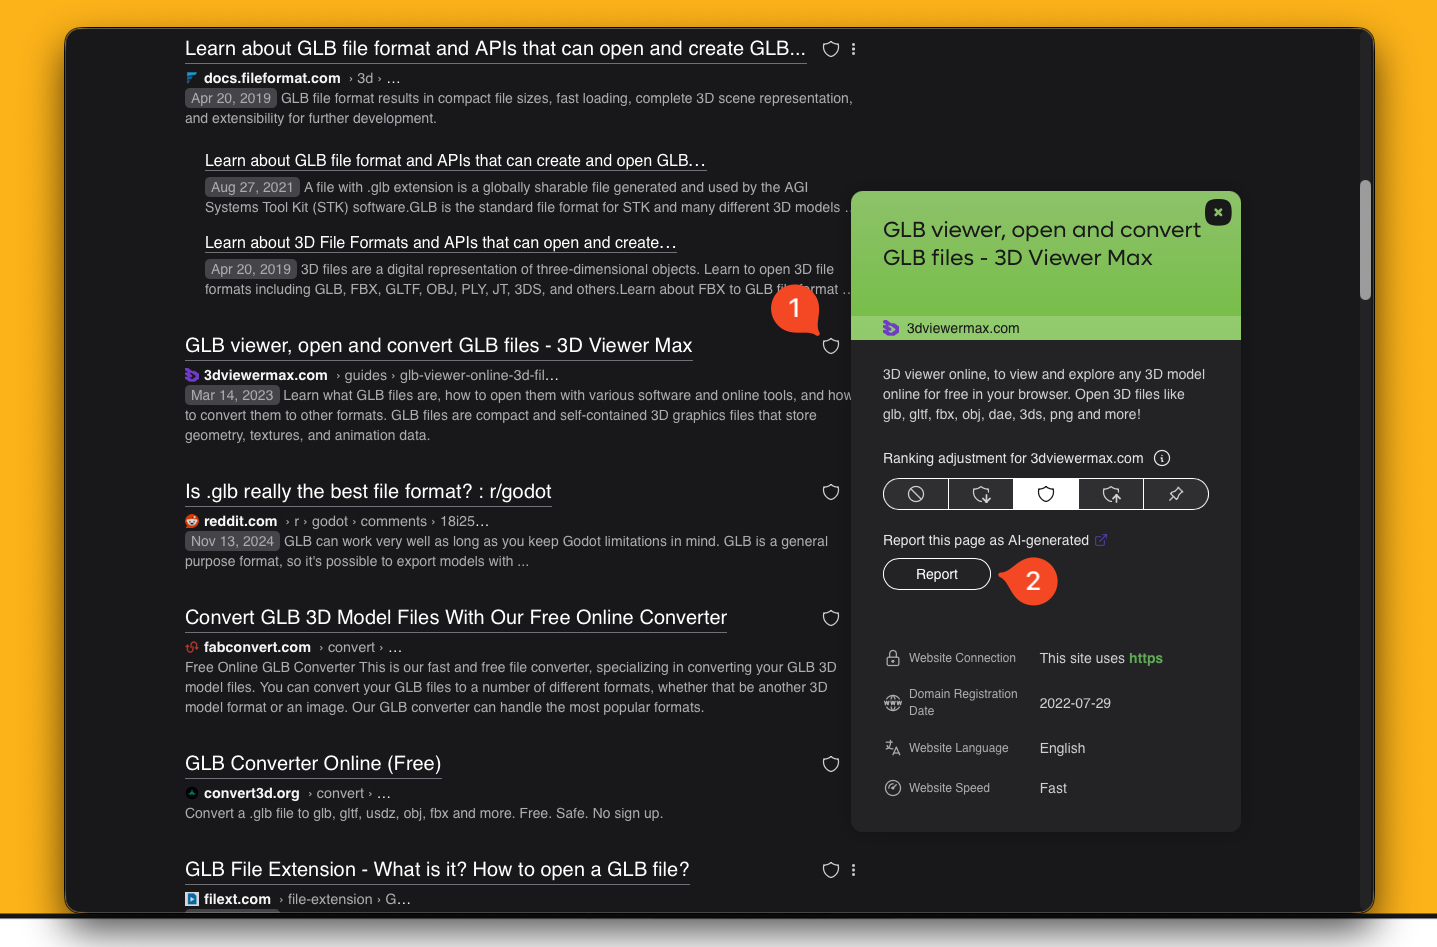Screen dimensions: 1437x947
Task: Select Block ranking option for 3dviewermax.com
Action: (x=916, y=494)
